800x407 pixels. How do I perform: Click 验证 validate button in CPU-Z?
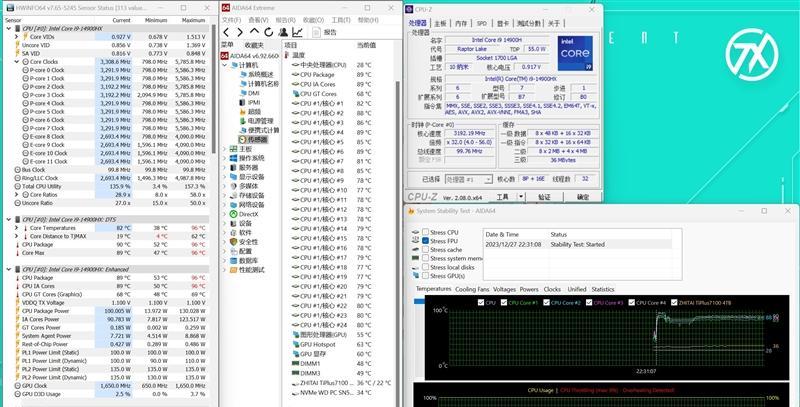pos(544,197)
